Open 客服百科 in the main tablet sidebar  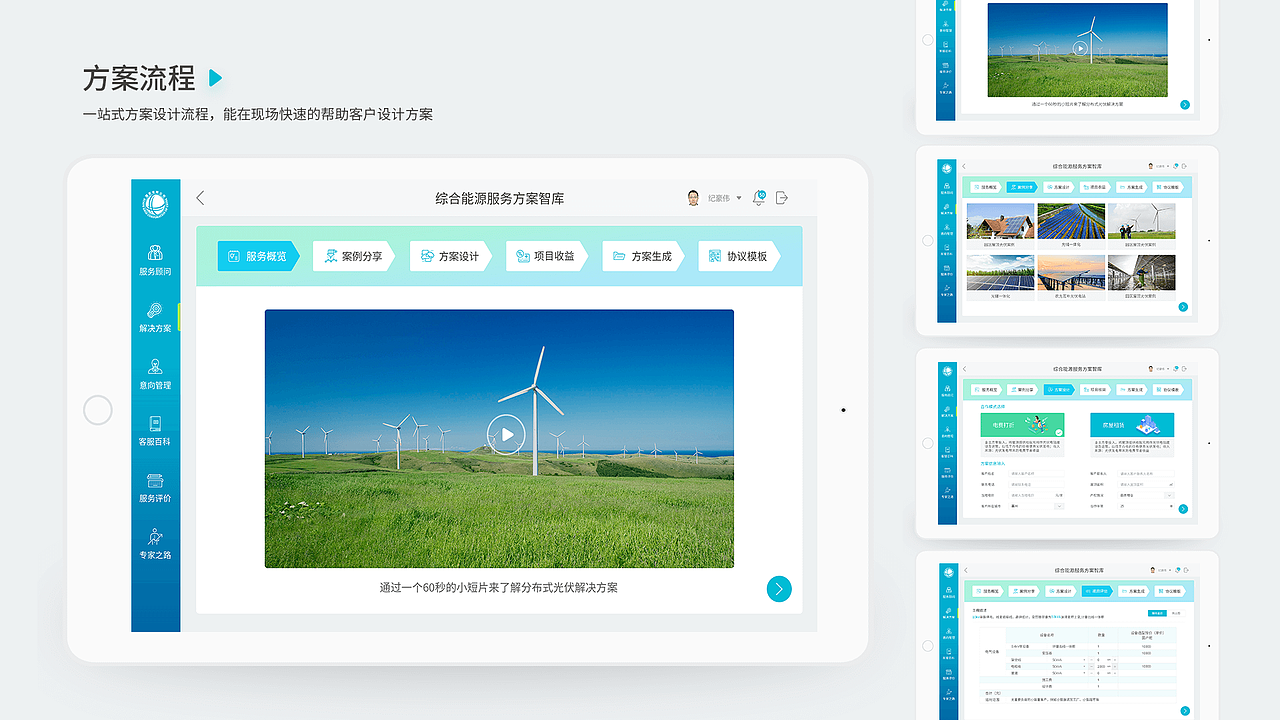pos(155,430)
